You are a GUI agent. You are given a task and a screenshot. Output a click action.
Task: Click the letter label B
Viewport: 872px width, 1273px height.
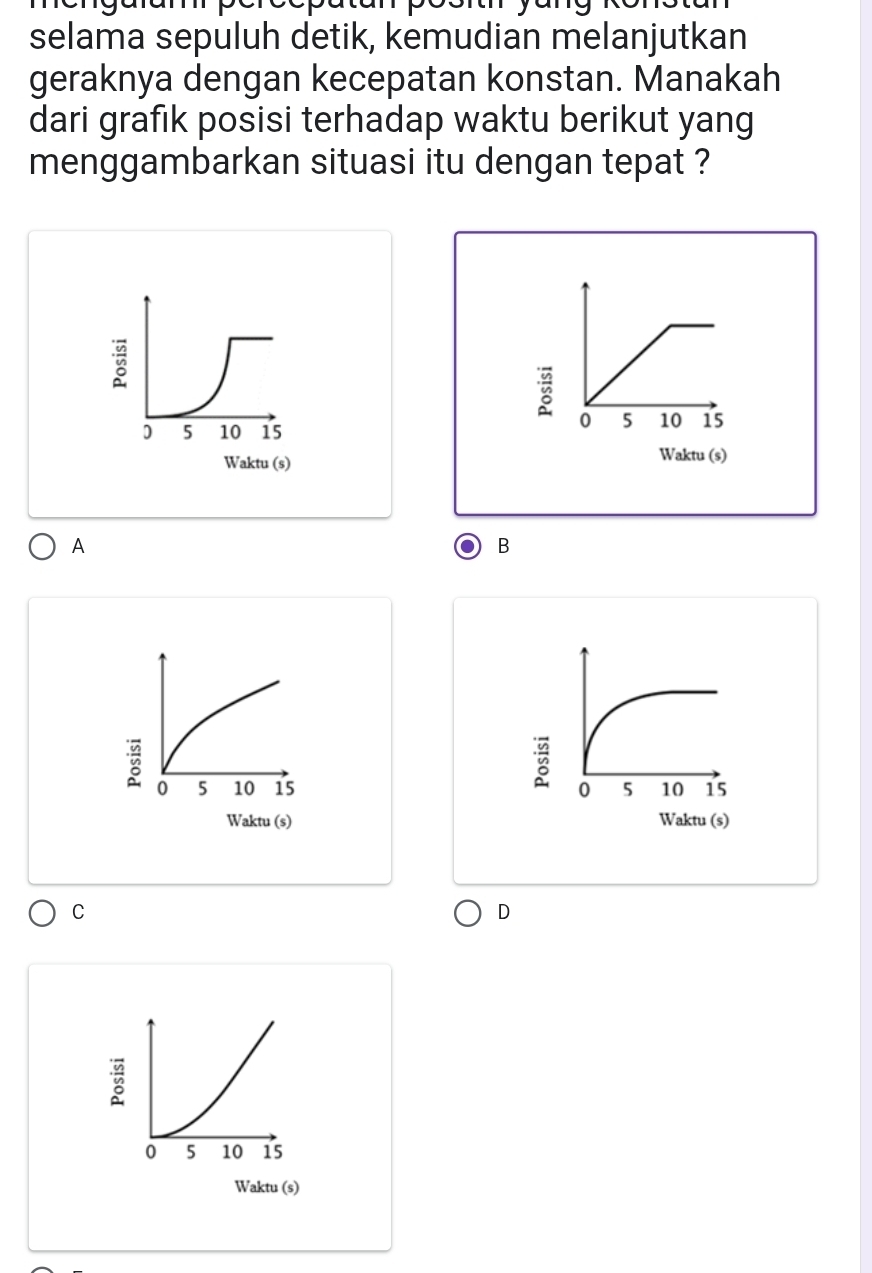click(x=504, y=547)
